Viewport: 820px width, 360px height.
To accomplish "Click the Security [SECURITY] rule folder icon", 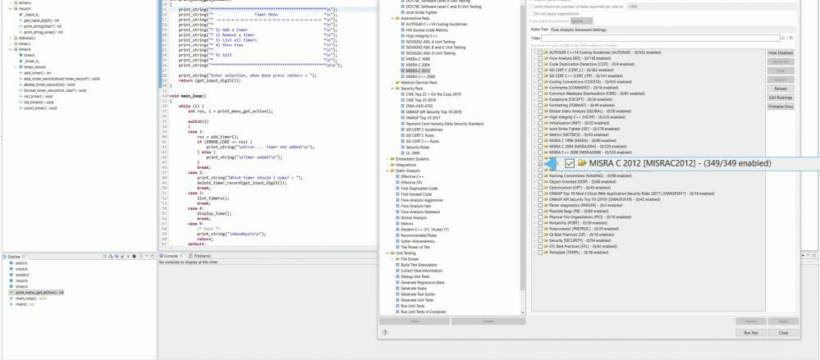I will [546, 241].
